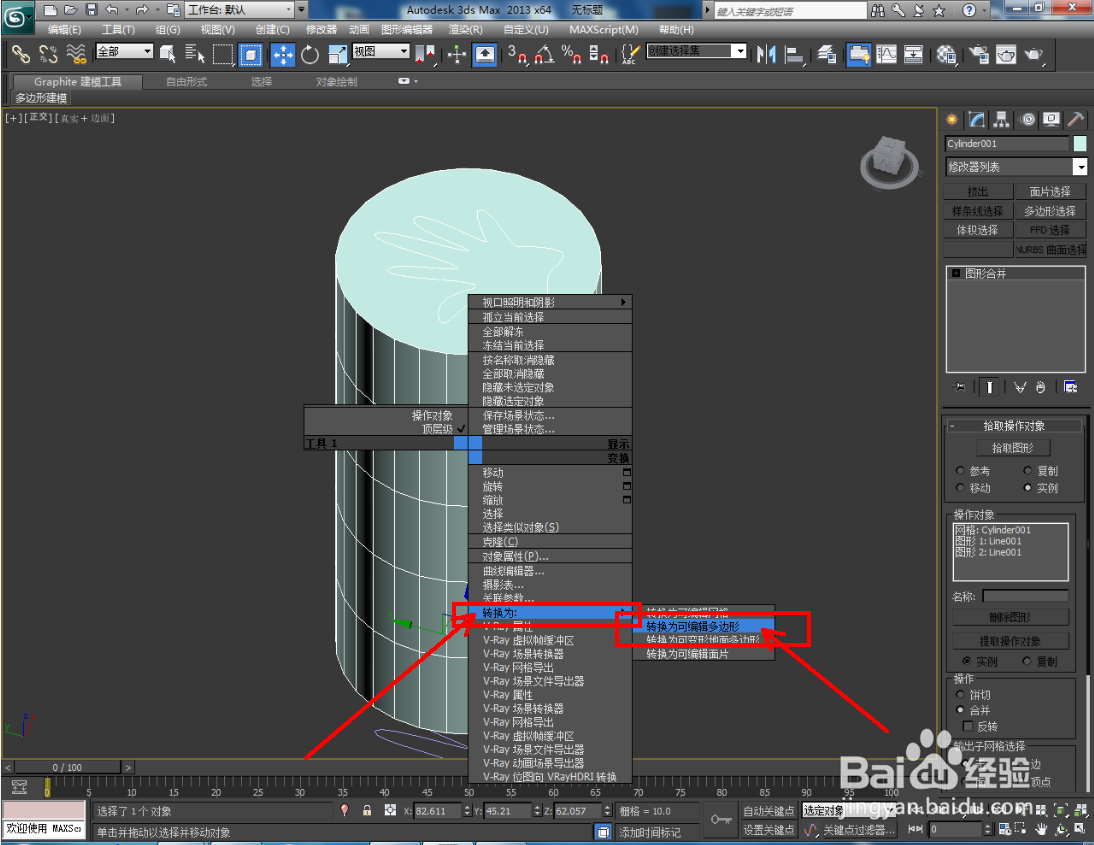Open the Curve Editor toolbar icon
1094x845 pixels.
click(886, 54)
